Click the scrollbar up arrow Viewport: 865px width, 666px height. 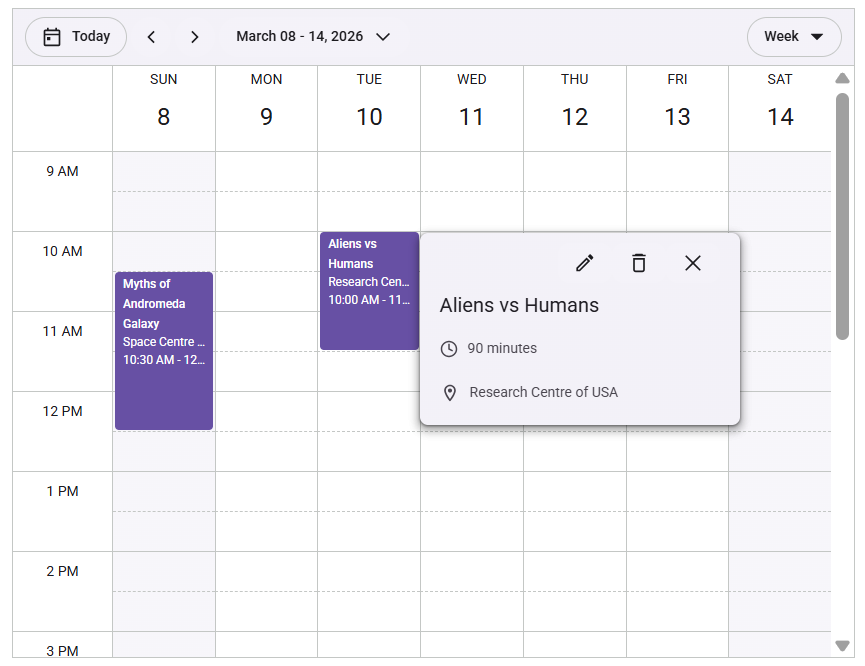coord(843,77)
